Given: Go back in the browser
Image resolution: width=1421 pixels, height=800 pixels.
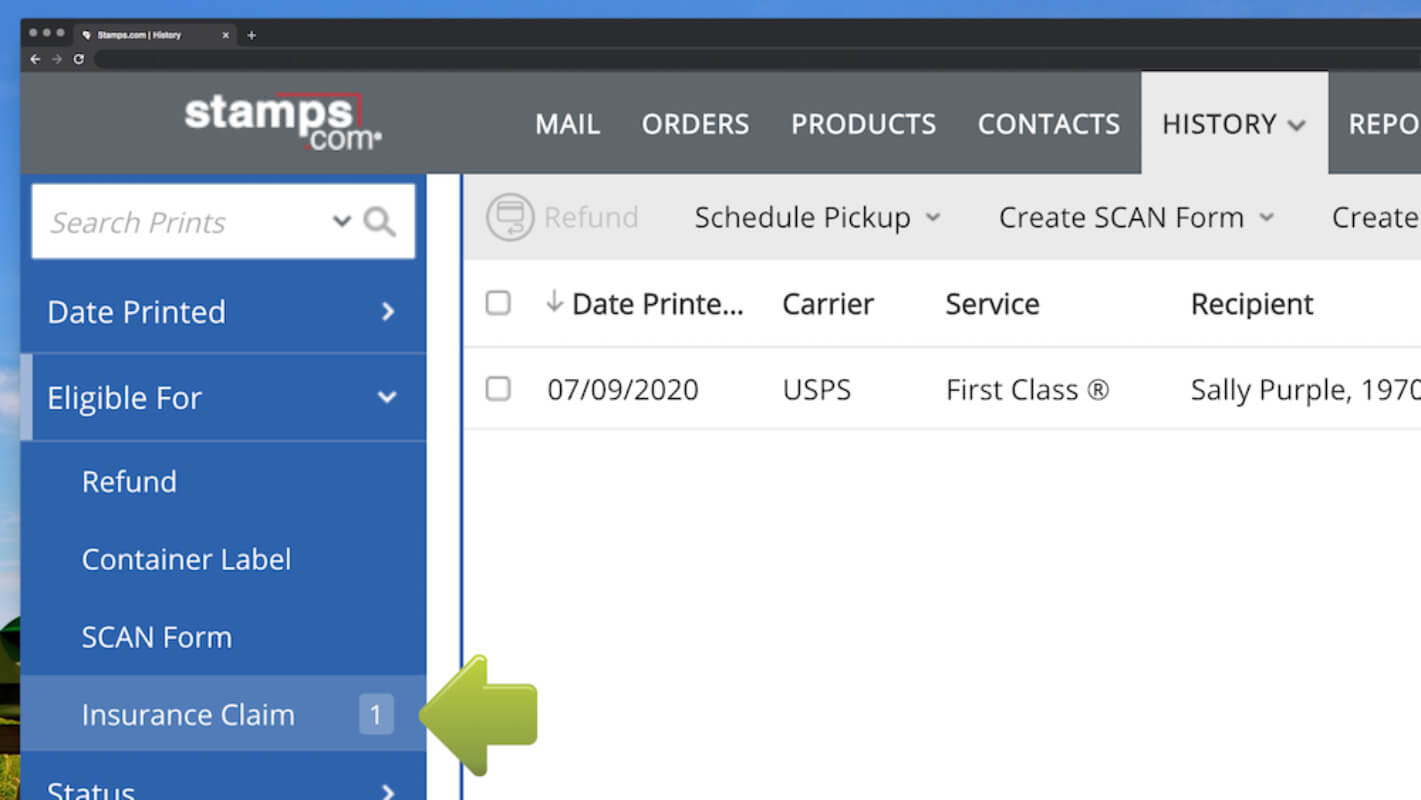Looking at the screenshot, I should [35, 59].
